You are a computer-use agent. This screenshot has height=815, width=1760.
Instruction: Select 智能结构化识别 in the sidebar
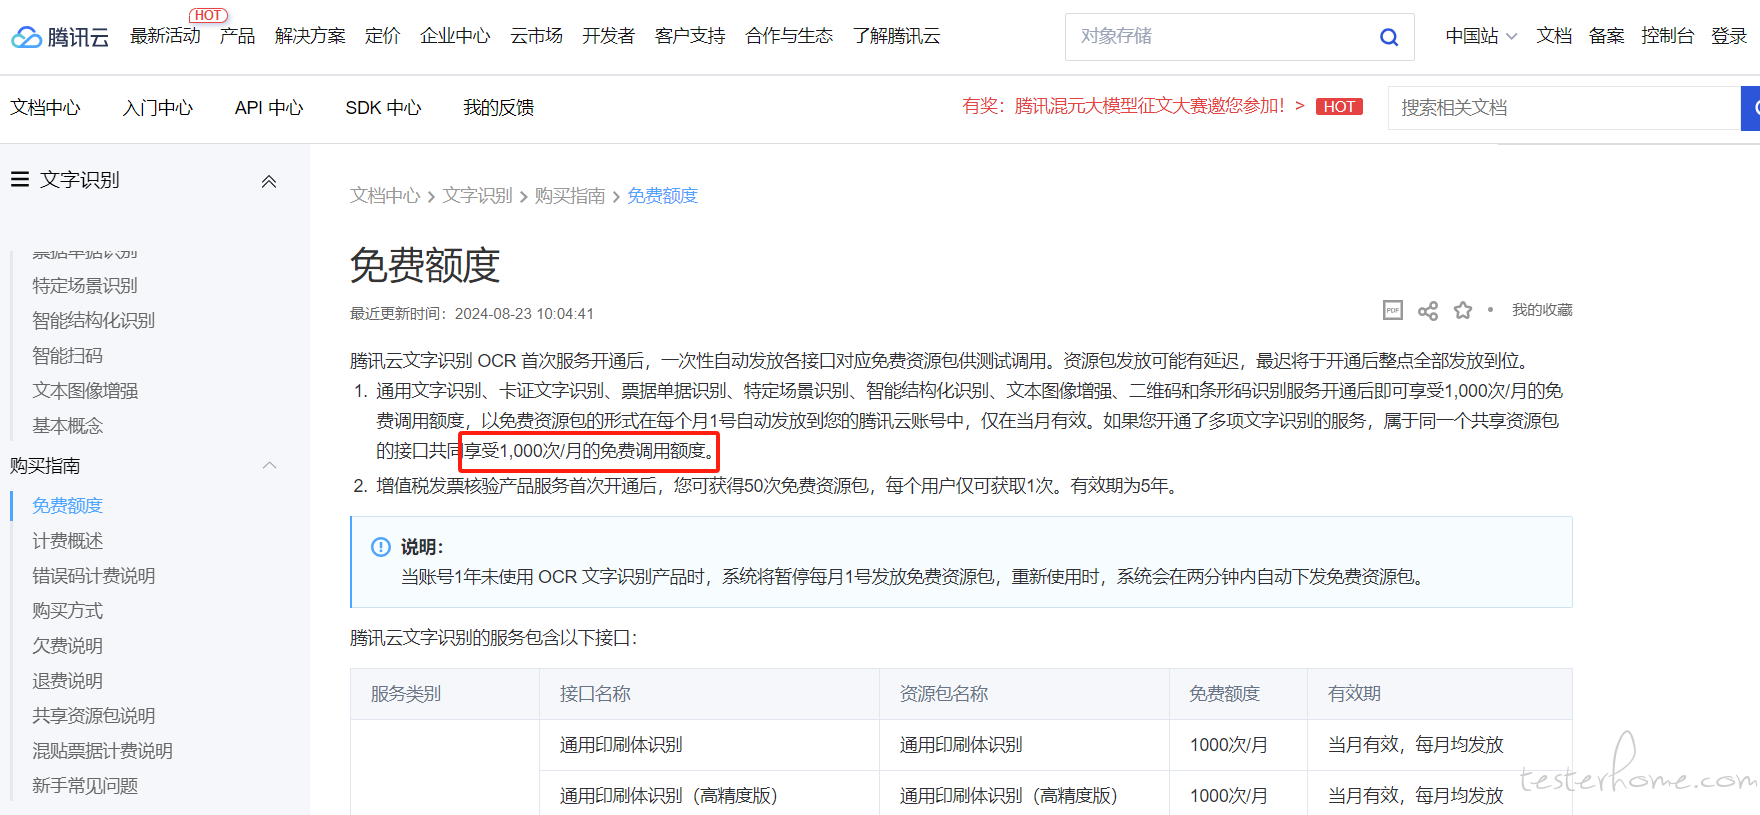pos(93,321)
